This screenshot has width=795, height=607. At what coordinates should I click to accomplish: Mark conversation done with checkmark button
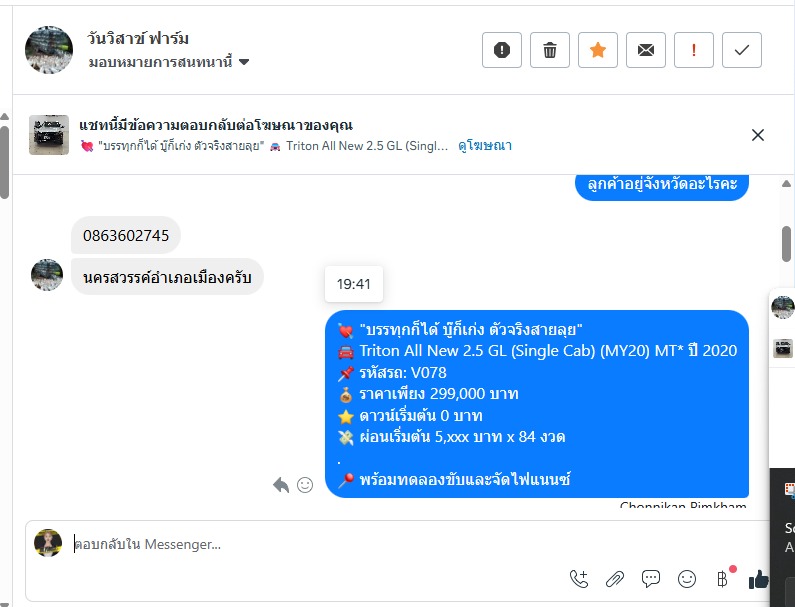point(742,50)
